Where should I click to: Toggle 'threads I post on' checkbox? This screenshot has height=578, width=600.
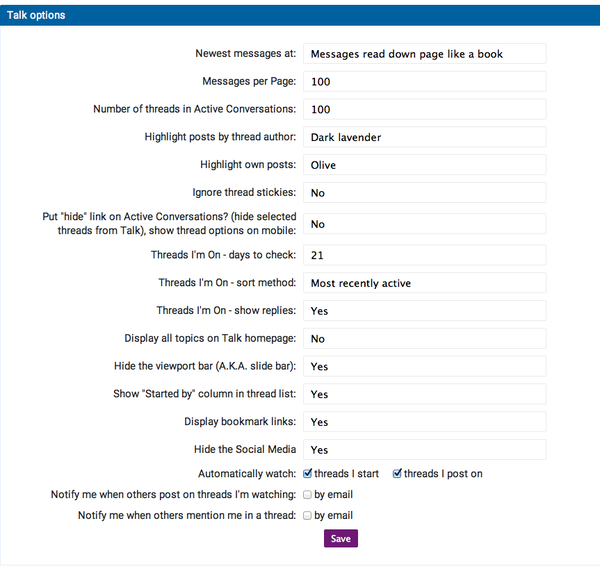pyautogui.click(x=397, y=474)
